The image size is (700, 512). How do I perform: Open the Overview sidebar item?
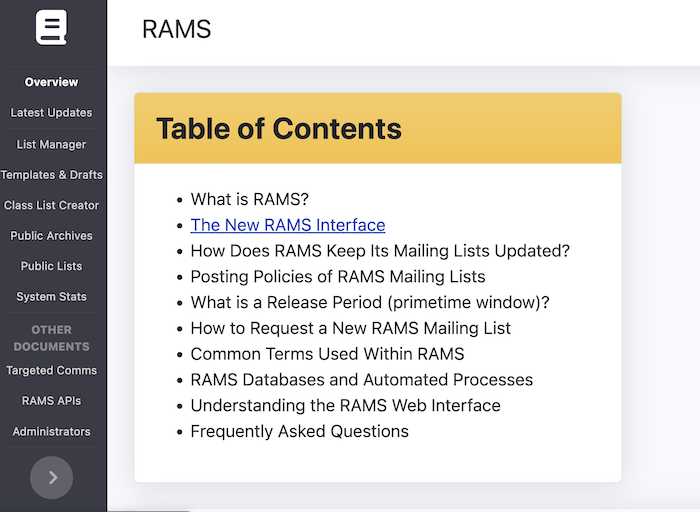click(51, 82)
